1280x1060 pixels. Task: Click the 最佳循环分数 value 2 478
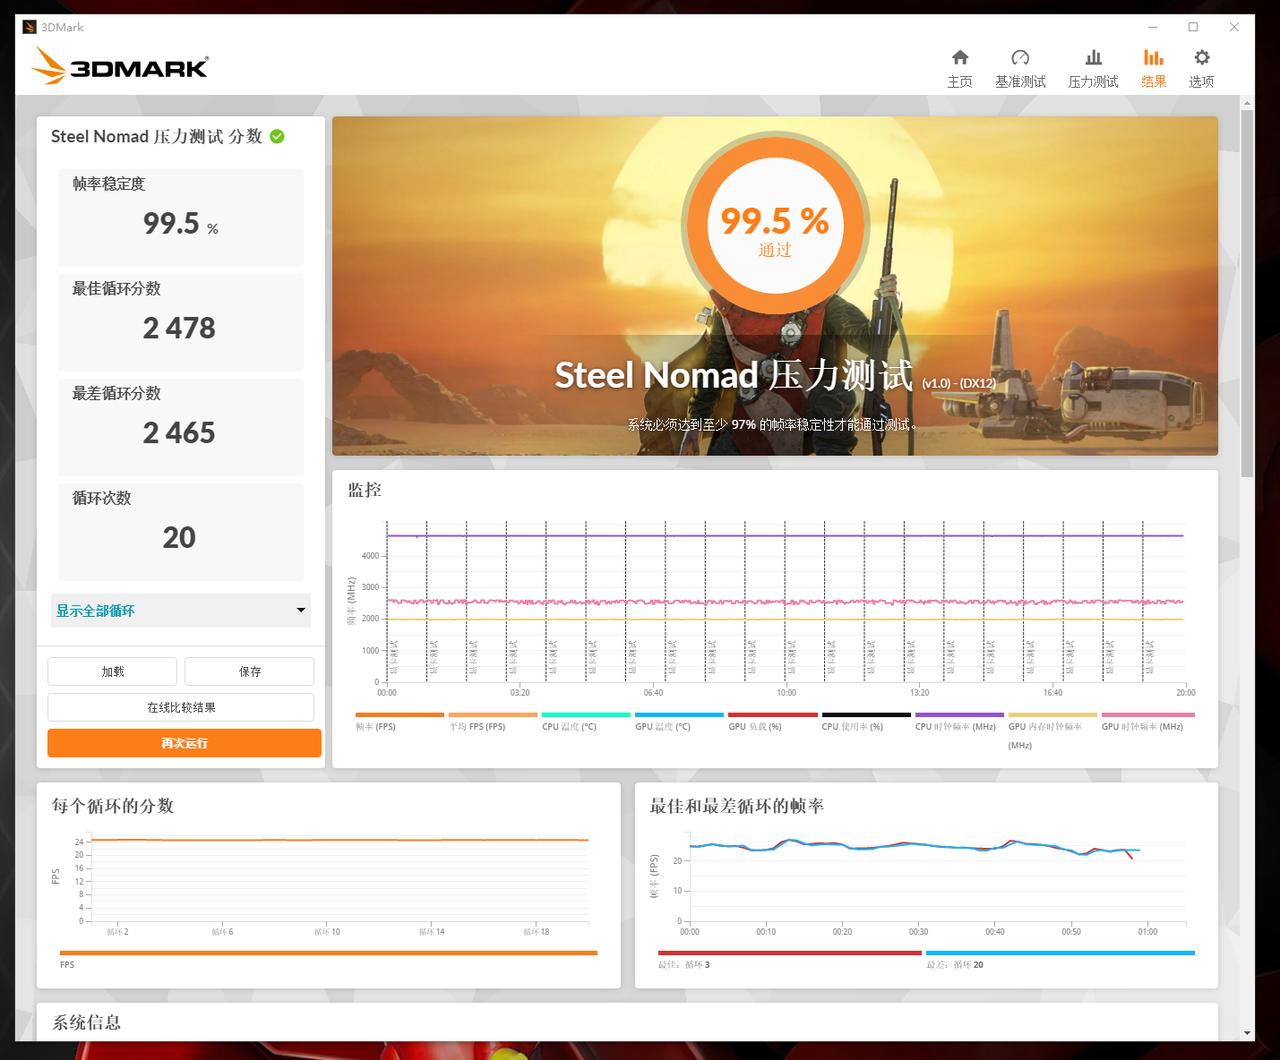tap(179, 328)
